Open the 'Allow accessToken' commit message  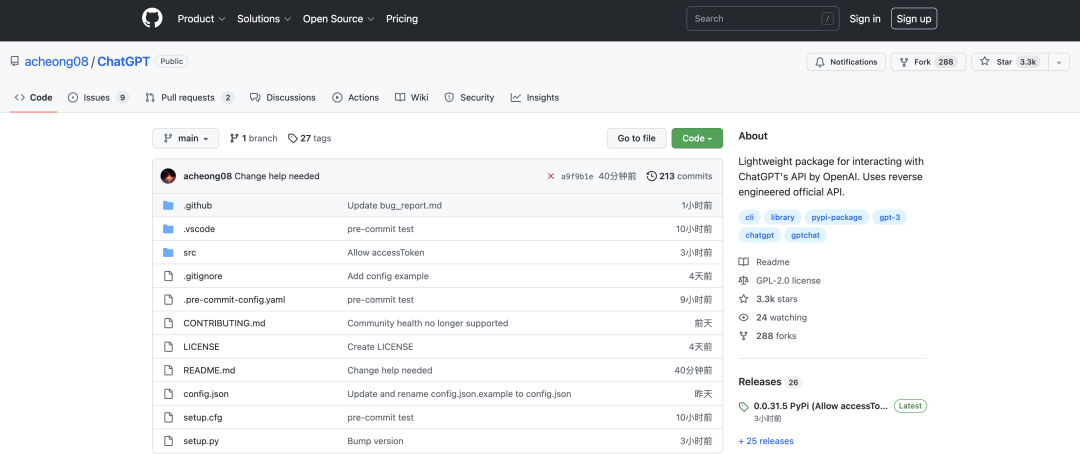386,253
